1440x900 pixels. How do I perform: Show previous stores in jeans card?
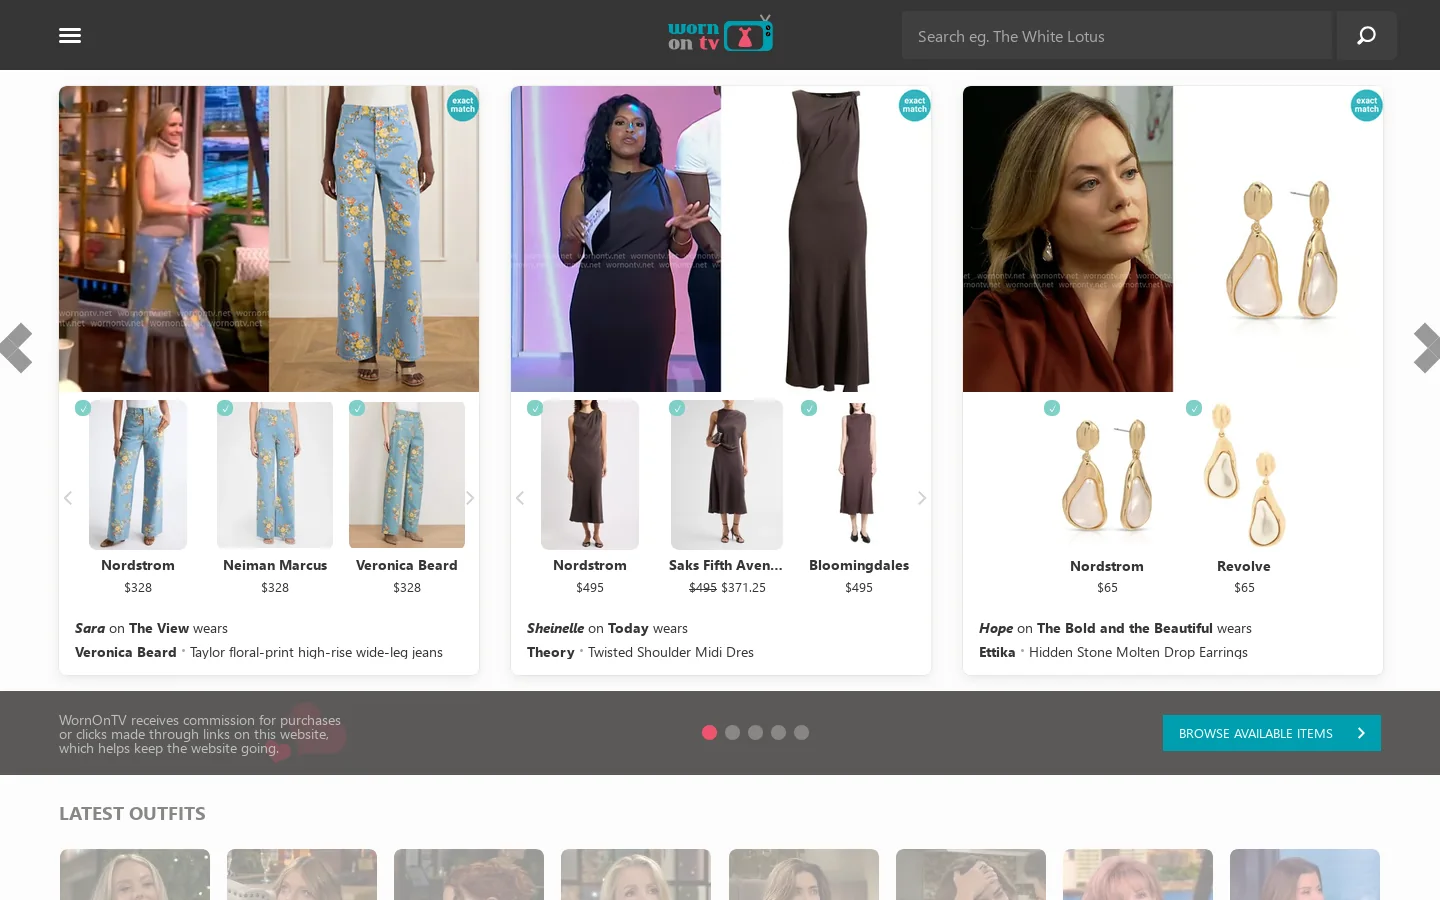[68, 498]
